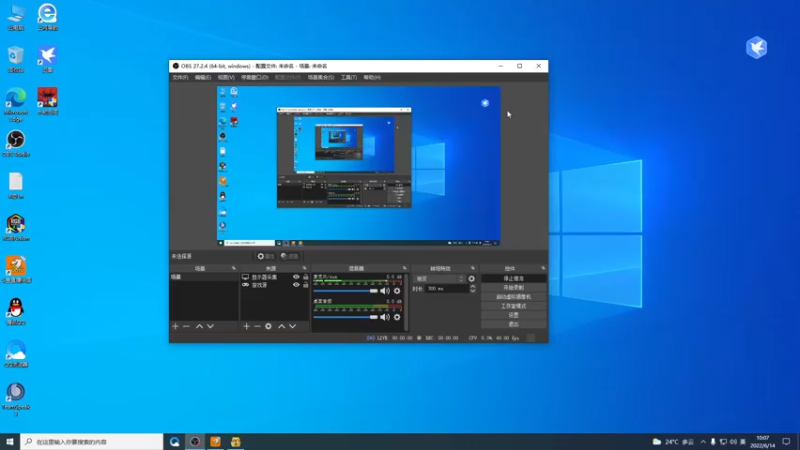Mute the desktop audio speaker icon
The width and height of the screenshot is (800, 450).
pyautogui.click(x=385, y=317)
